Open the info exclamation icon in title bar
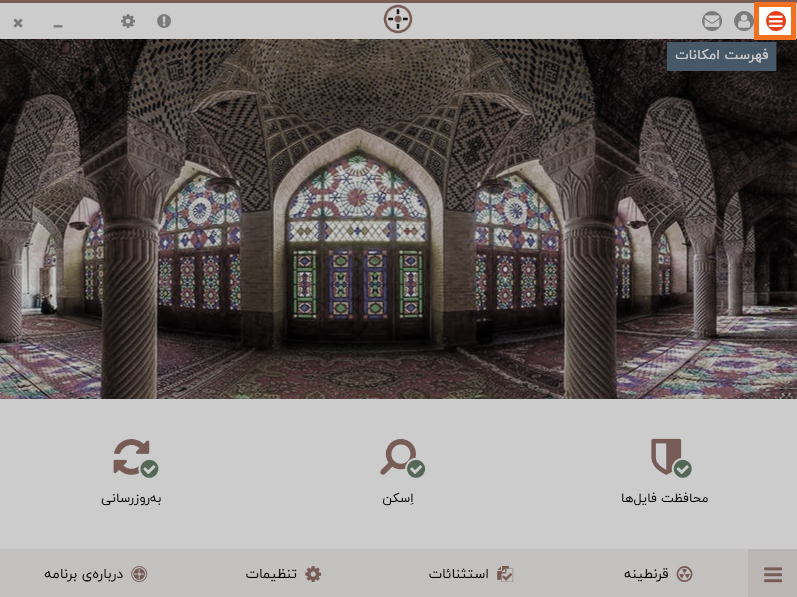 (x=164, y=21)
